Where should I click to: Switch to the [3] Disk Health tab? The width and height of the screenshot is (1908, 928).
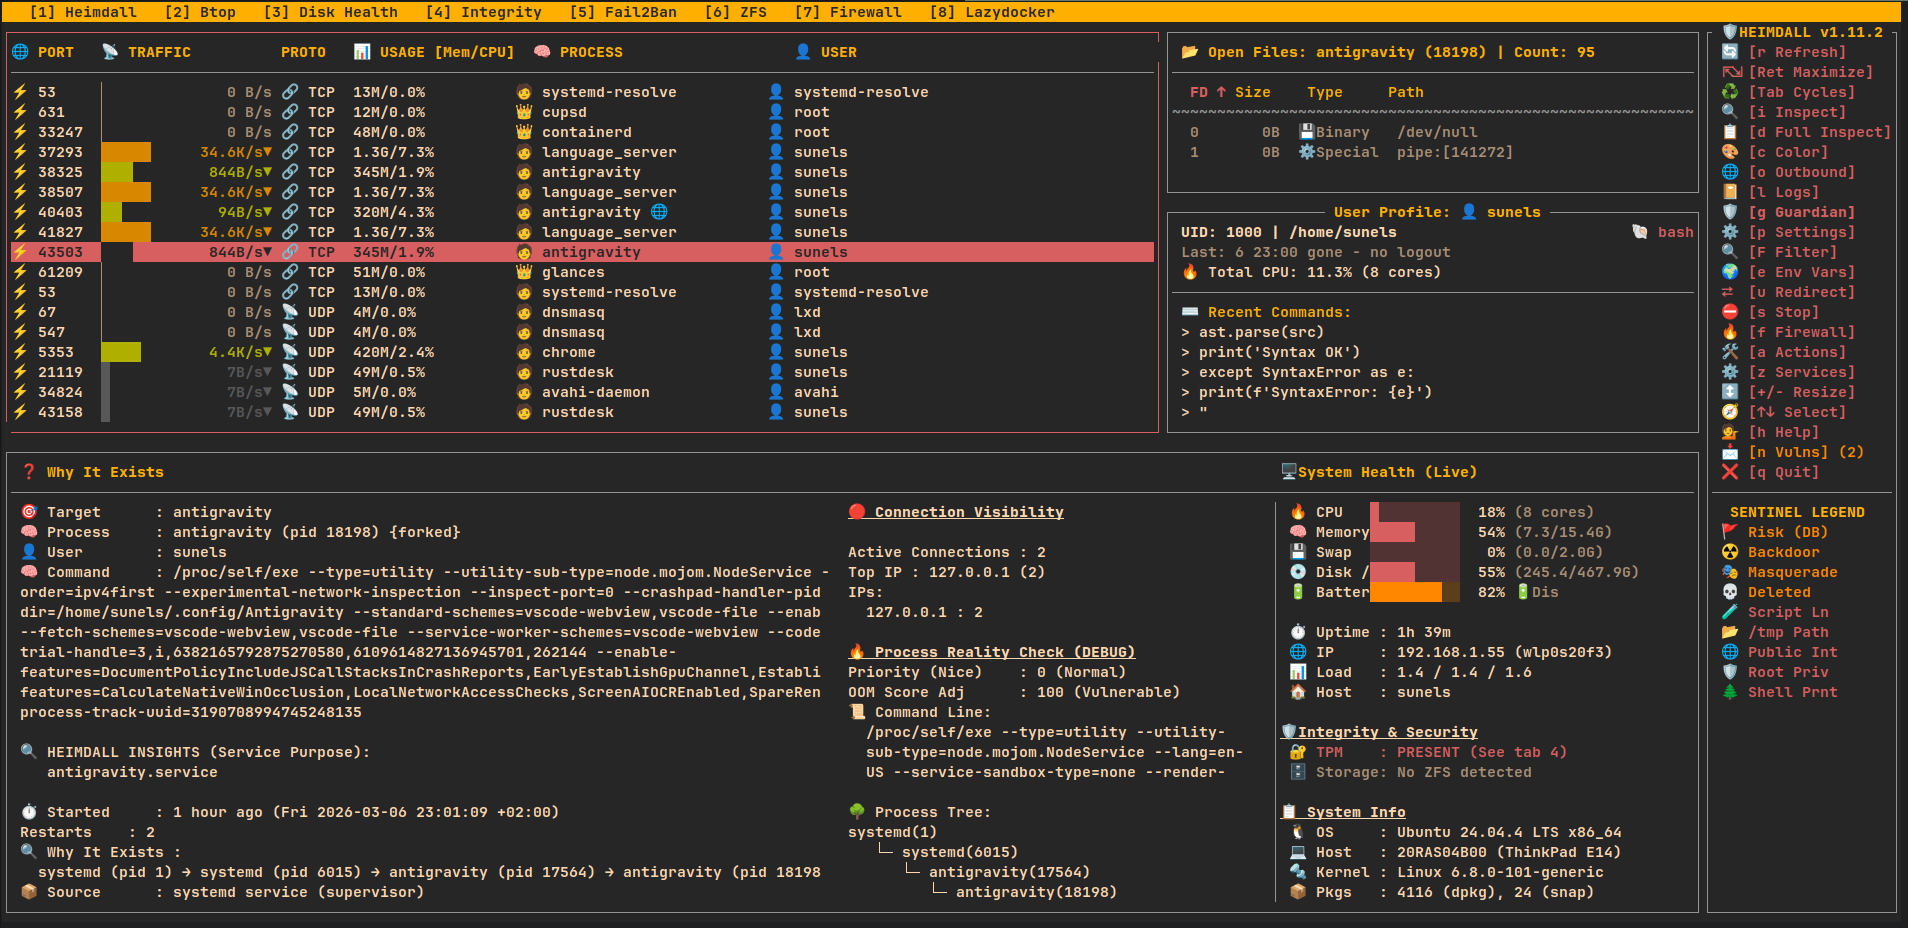(331, 12)
